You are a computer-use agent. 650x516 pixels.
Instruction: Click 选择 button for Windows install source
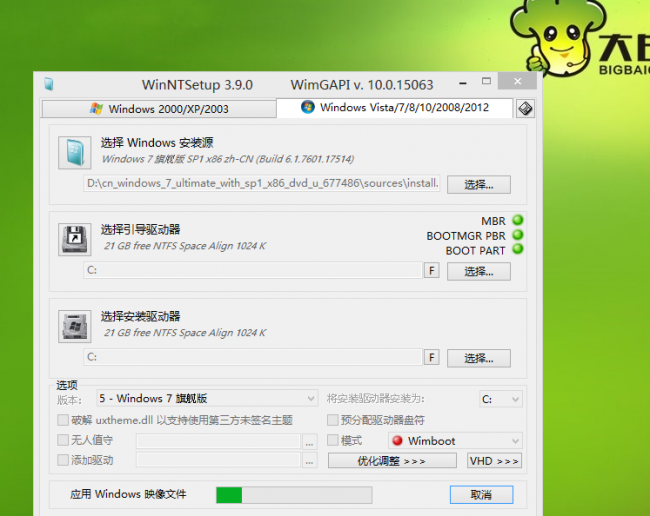click(479, 184)
